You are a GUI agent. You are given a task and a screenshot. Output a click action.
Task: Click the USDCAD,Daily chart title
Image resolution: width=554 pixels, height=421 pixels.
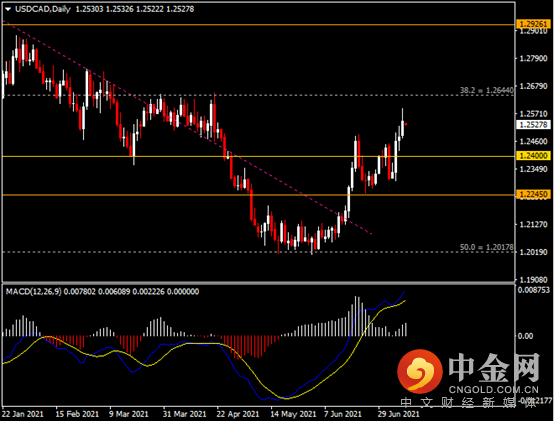(x=43, y=9)
